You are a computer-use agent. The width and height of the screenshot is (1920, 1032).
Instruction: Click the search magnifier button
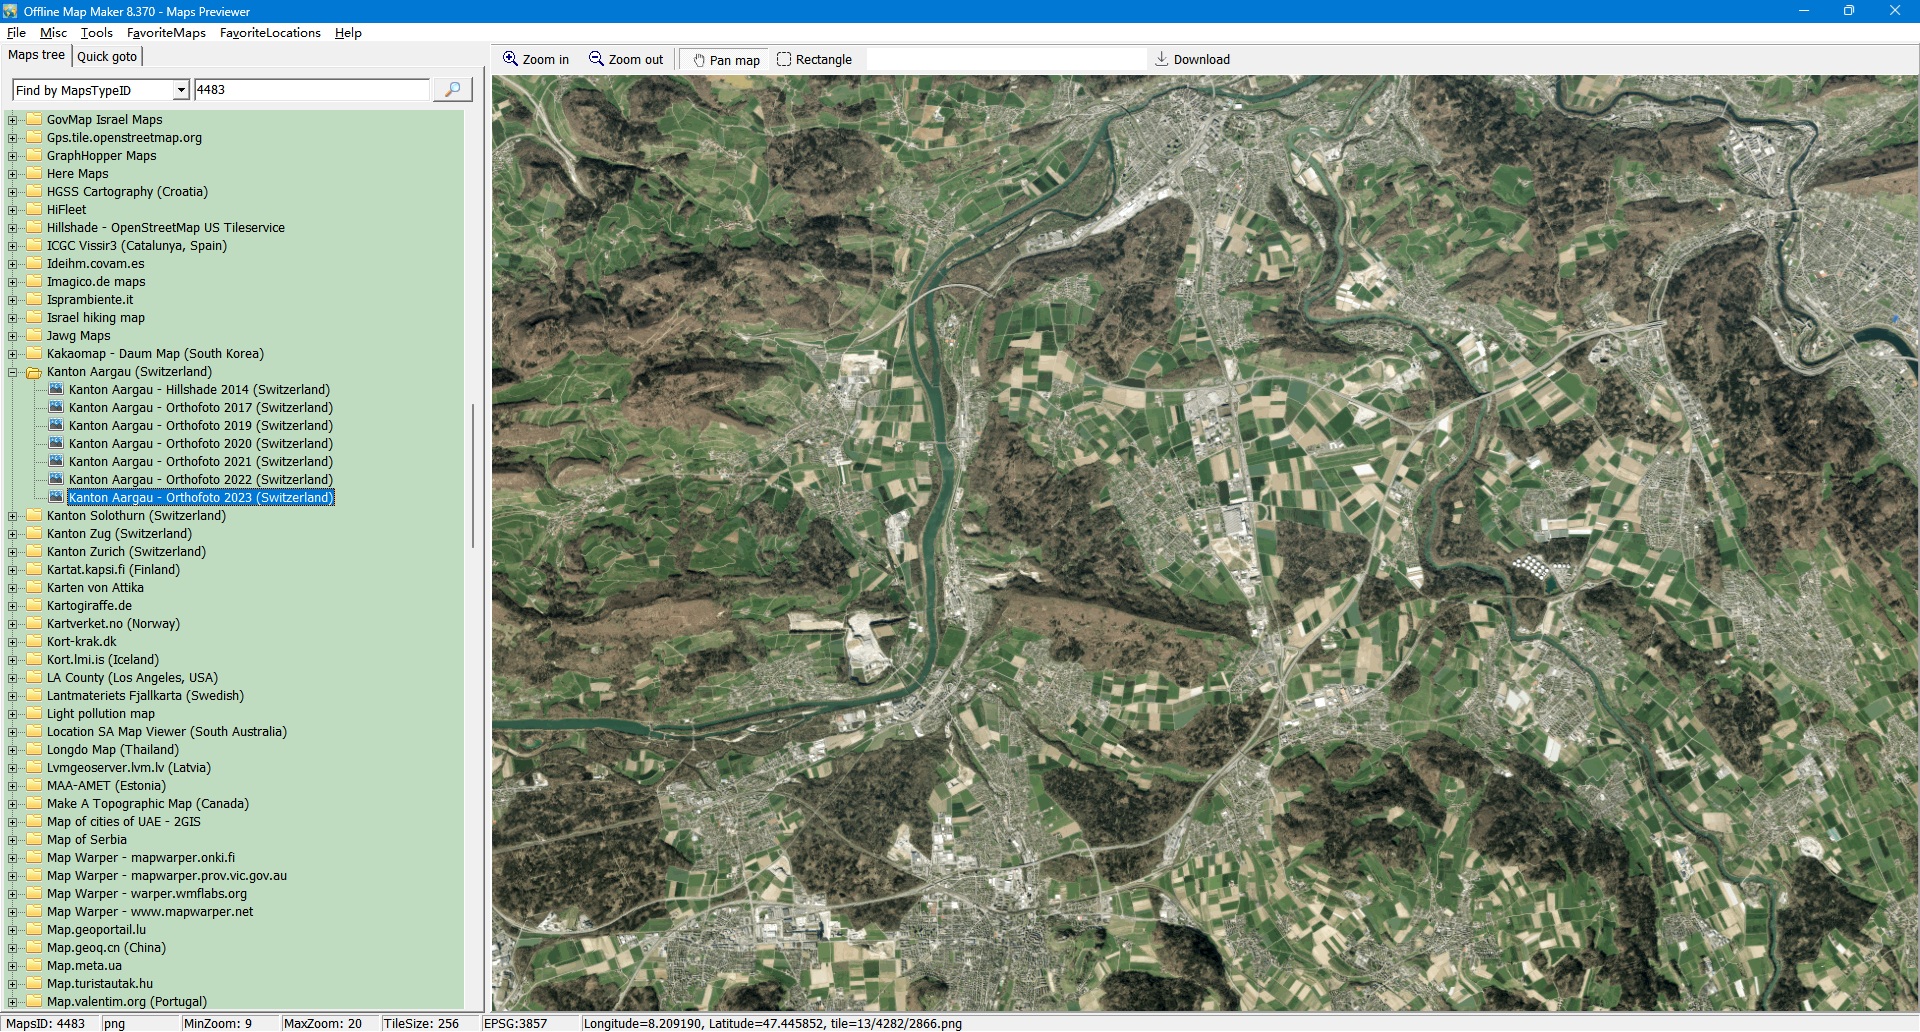pyautogui.click(x=452, y=90)
